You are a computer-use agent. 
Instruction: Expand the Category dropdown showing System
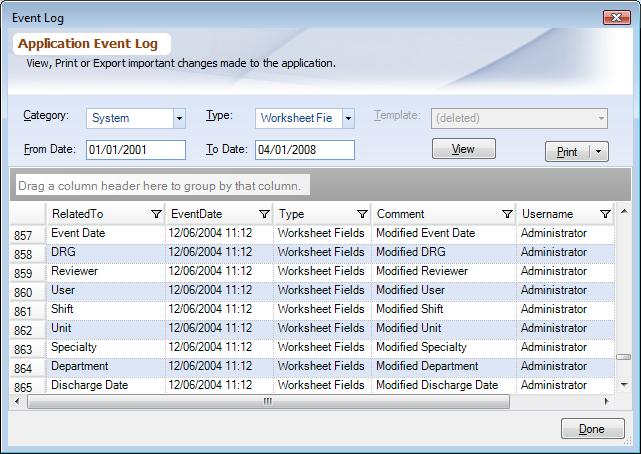179,119
